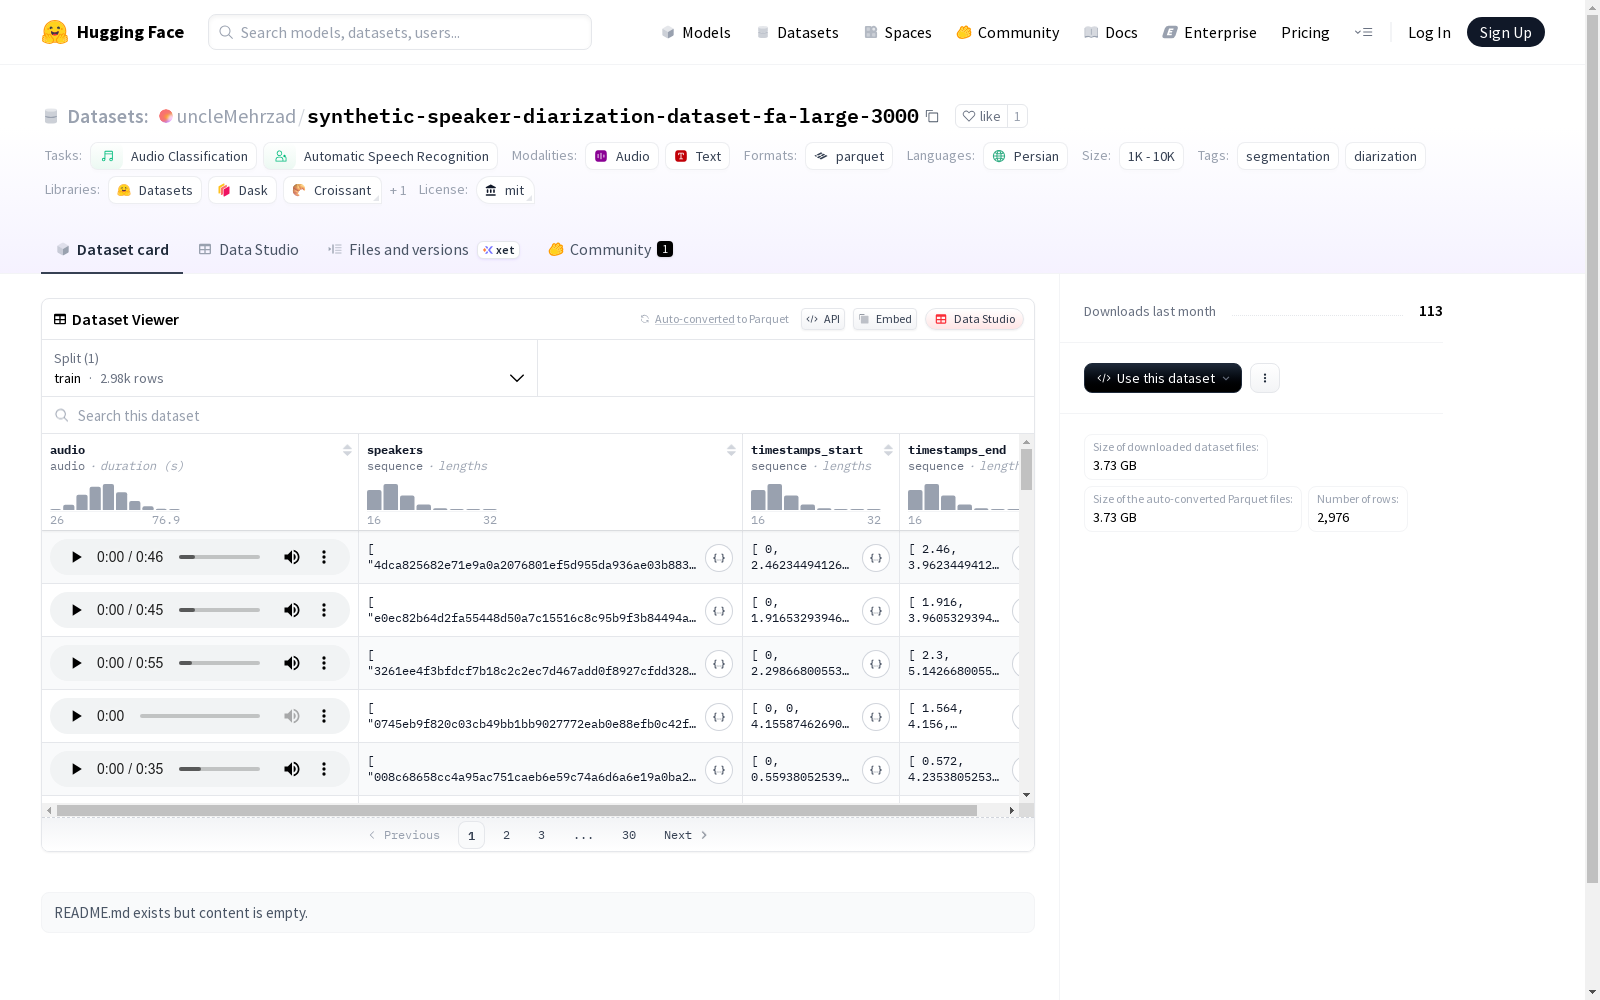Open the Dataset card tab

[x=112, y=250]
